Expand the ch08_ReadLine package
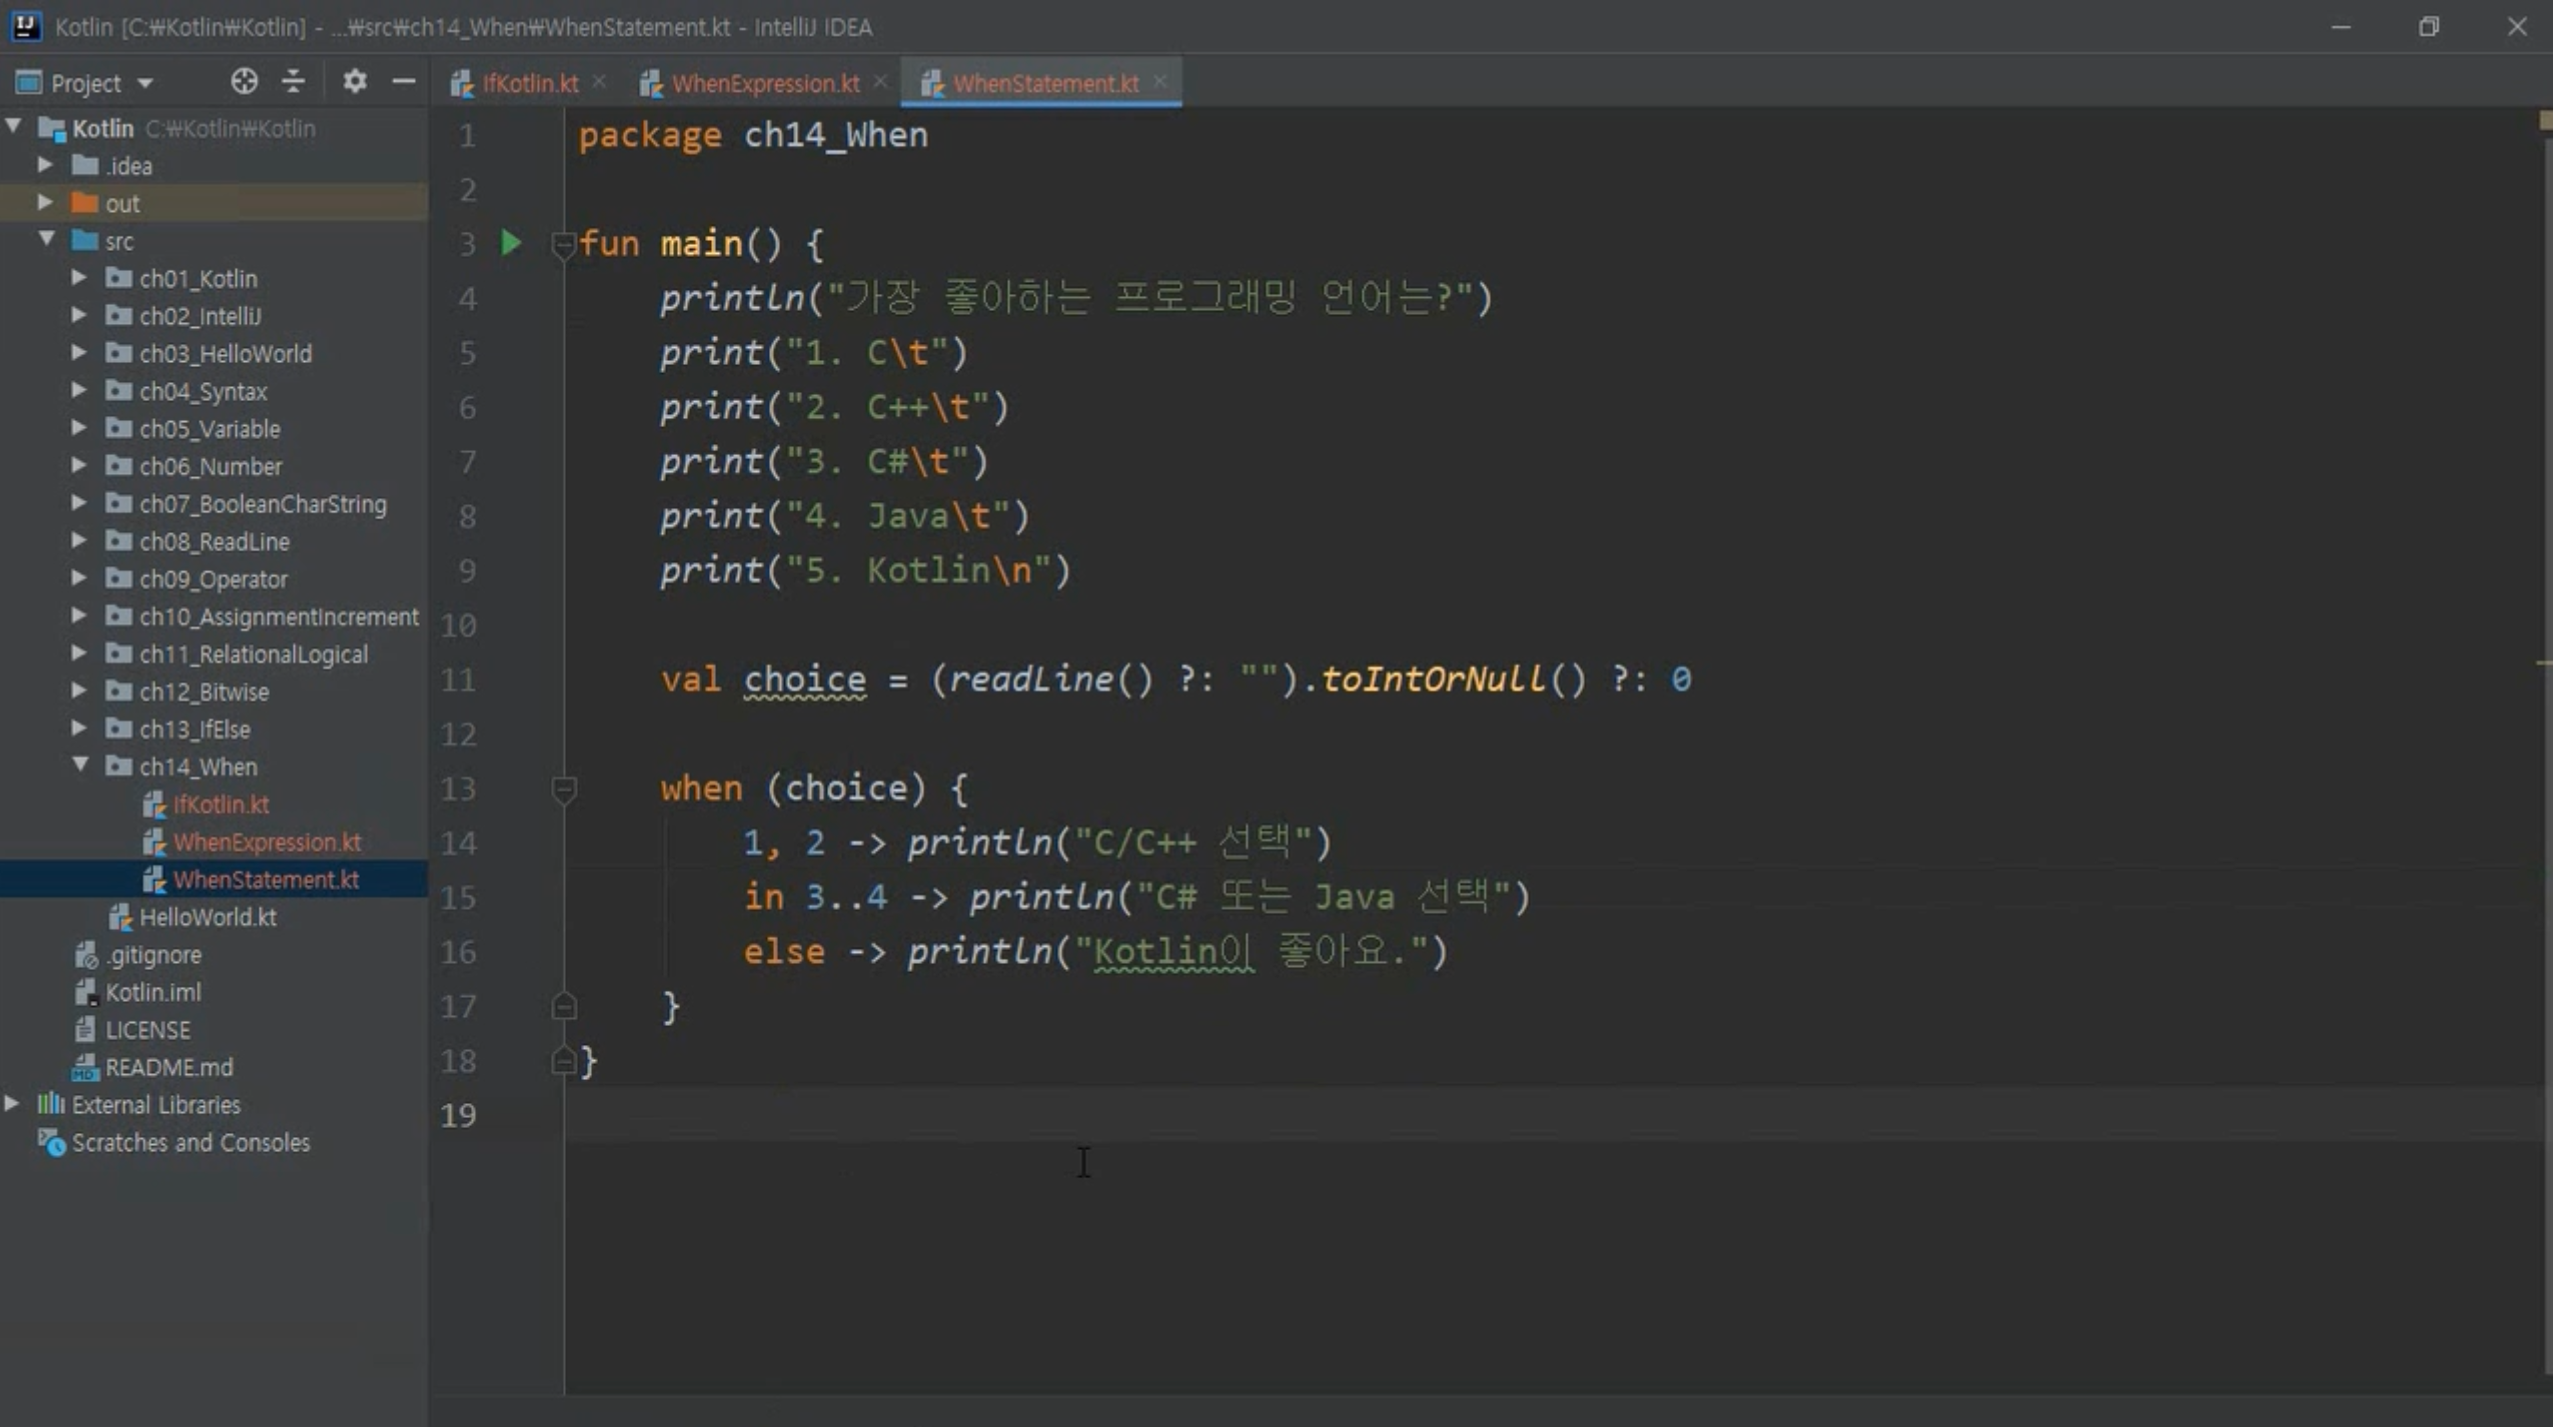Image resolution: width=2553 pixels, height=1427 pixels. pyautogui.click(x=79, y=540)
